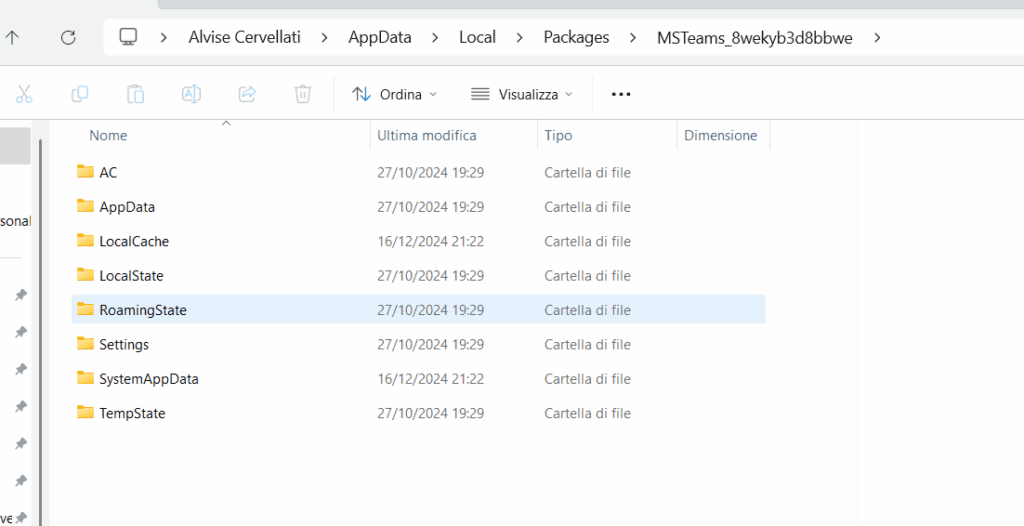Image resolution: width=1024 pixels, height=526 pixels.
Task: Open the three-dots more options menu
Action: click(x=621, y=94)
